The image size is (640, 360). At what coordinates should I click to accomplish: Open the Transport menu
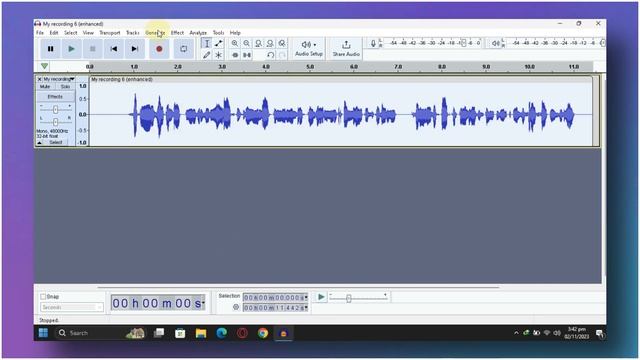coord(110,33)
